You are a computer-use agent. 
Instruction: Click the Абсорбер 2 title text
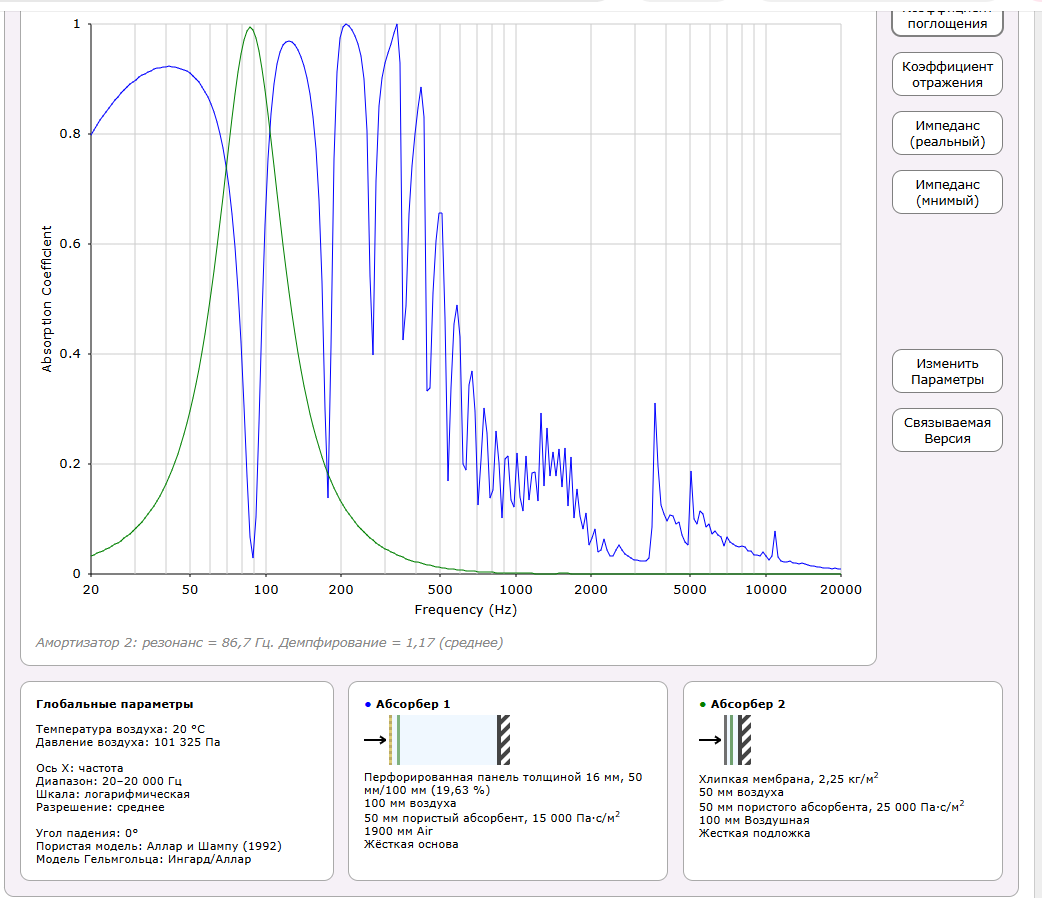tap(748, 704)
